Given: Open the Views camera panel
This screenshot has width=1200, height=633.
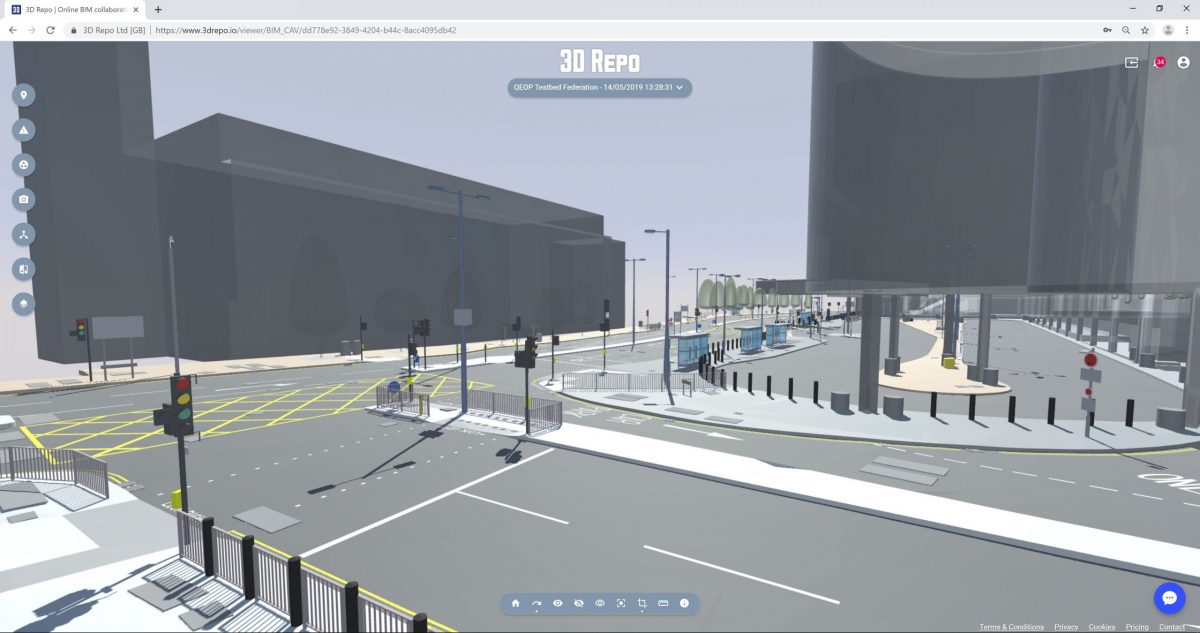Looking at the screenshot, I should pyautogui.click(x=24, y=200).
